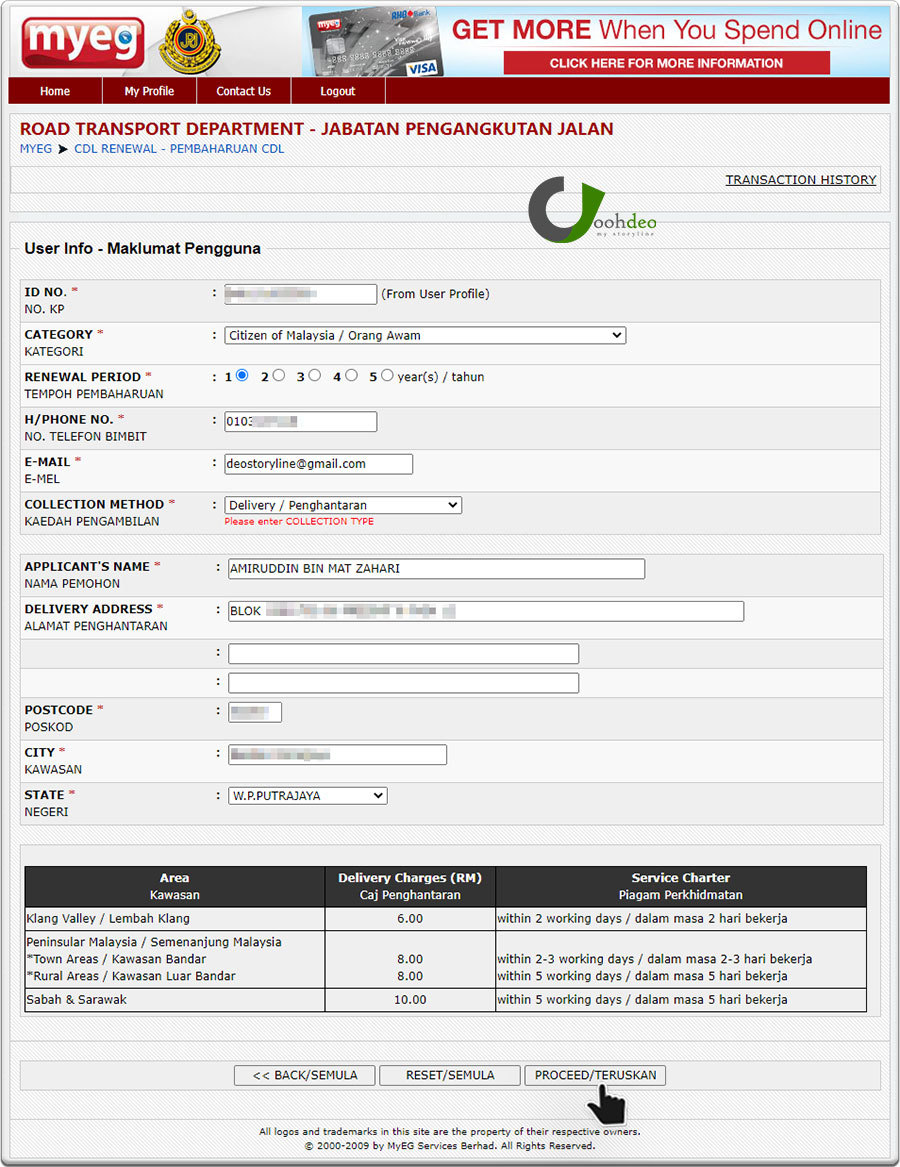This screenshot has width=900, height=1167.
Task: Click 'within 2-3 working days' cell
Action: (x=655, y=959)
